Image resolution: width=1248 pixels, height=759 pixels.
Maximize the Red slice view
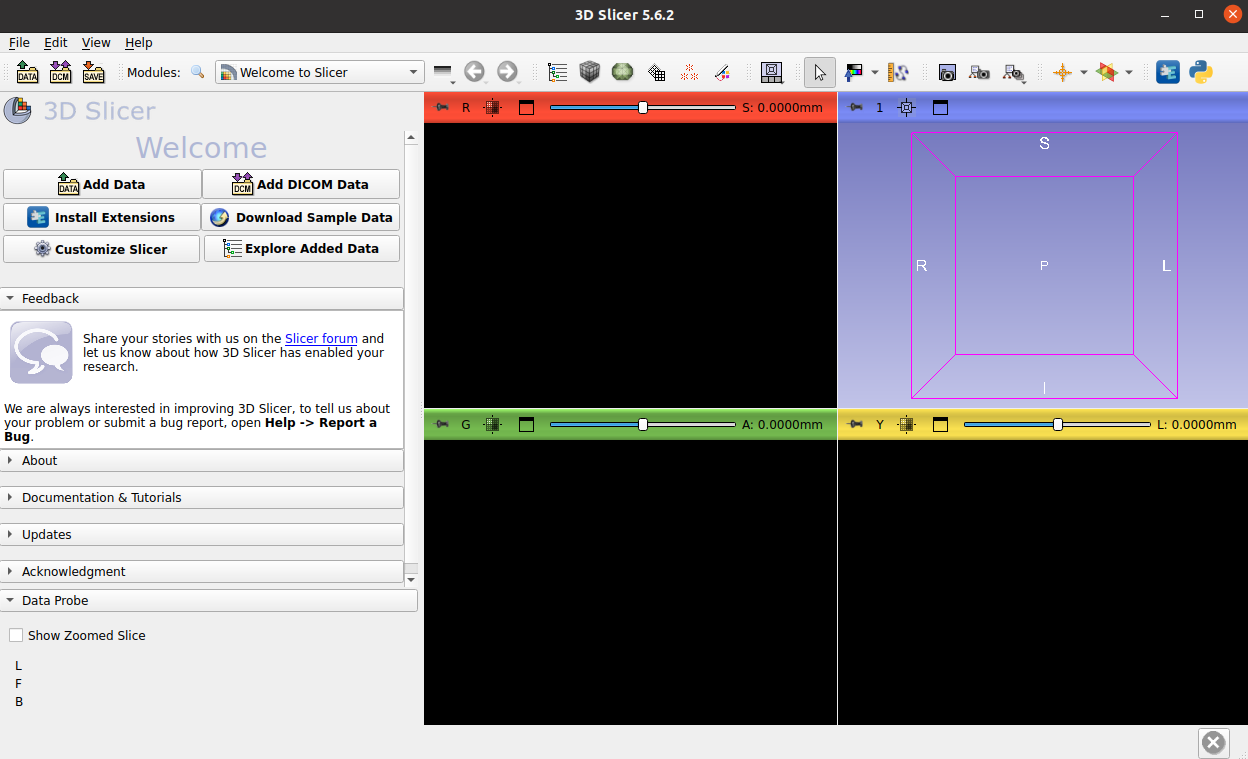[526, 107]
